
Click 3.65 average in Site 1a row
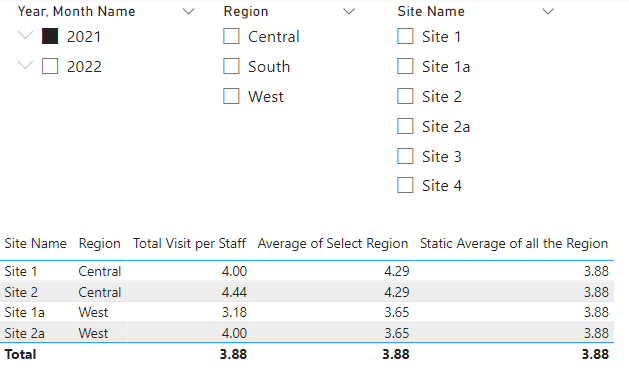point(397,312)
